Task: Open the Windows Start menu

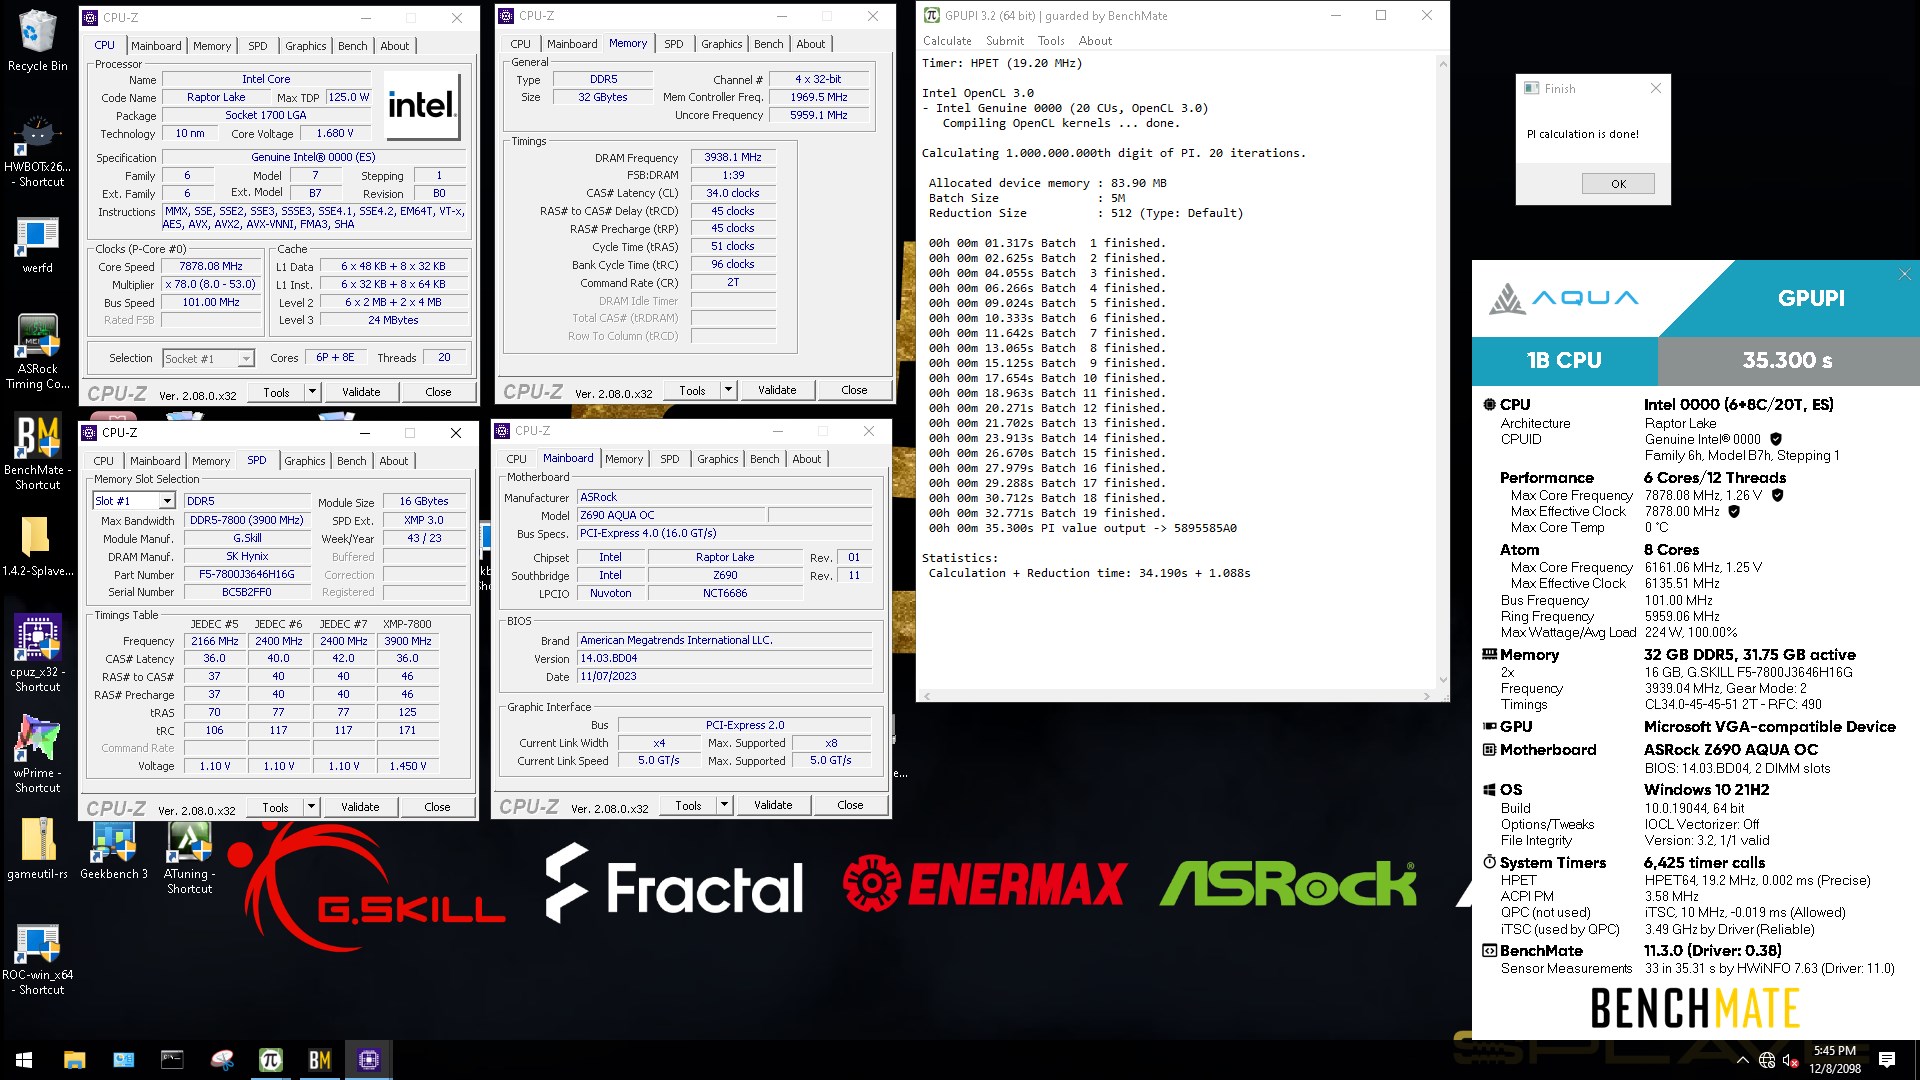Action: coord(24,1060)
